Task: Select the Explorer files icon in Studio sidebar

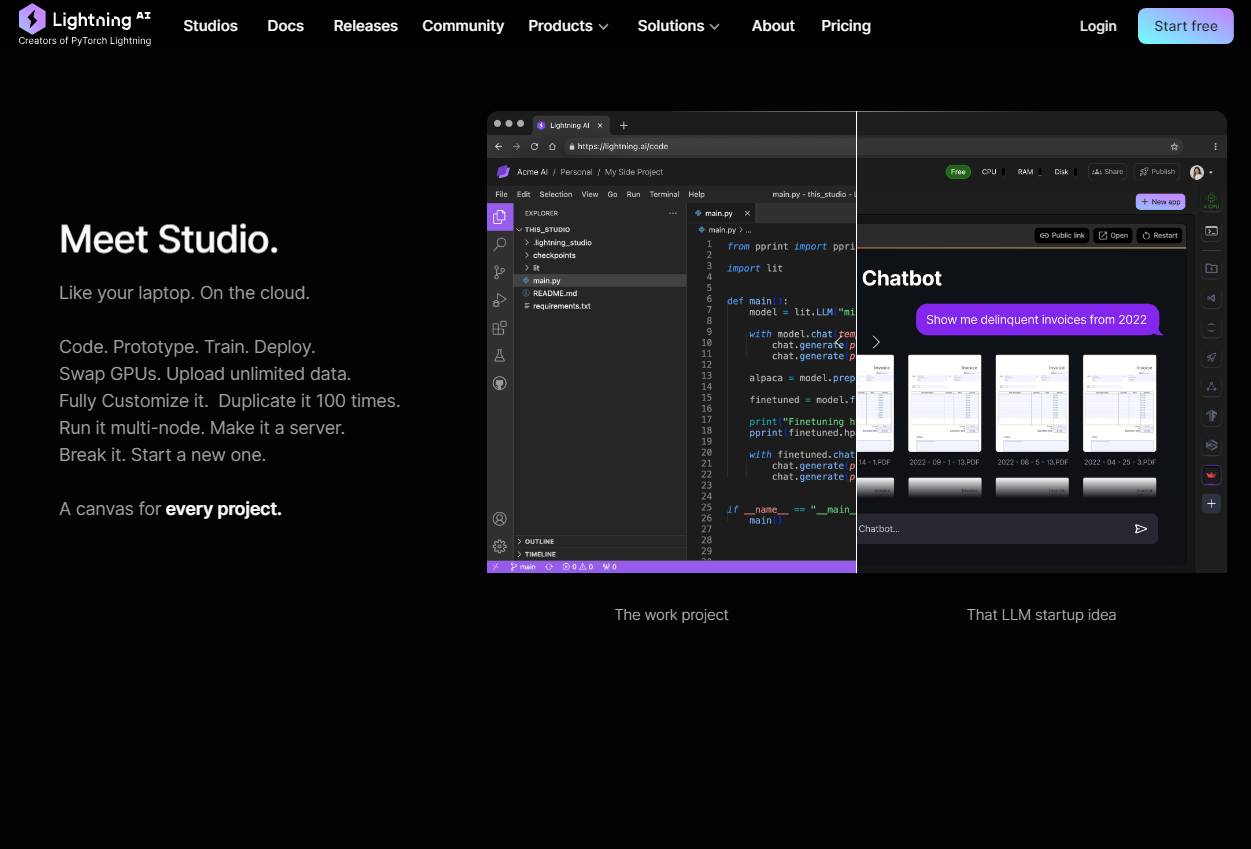Action: (500, 216)
